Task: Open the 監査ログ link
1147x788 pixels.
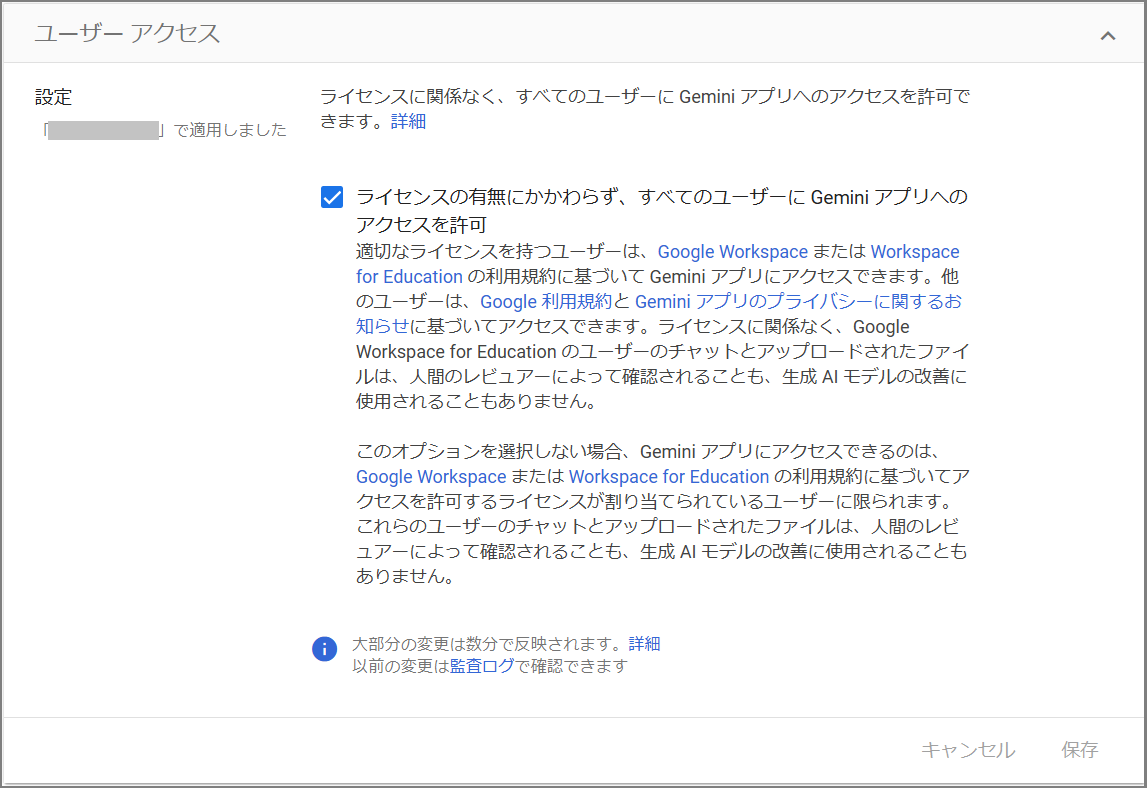Action: click(482, 666)
